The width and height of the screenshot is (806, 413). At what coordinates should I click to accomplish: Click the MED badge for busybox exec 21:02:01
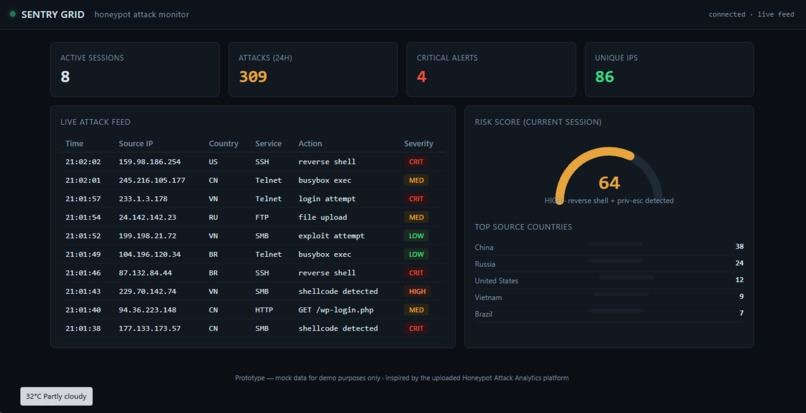pos(416,180)
